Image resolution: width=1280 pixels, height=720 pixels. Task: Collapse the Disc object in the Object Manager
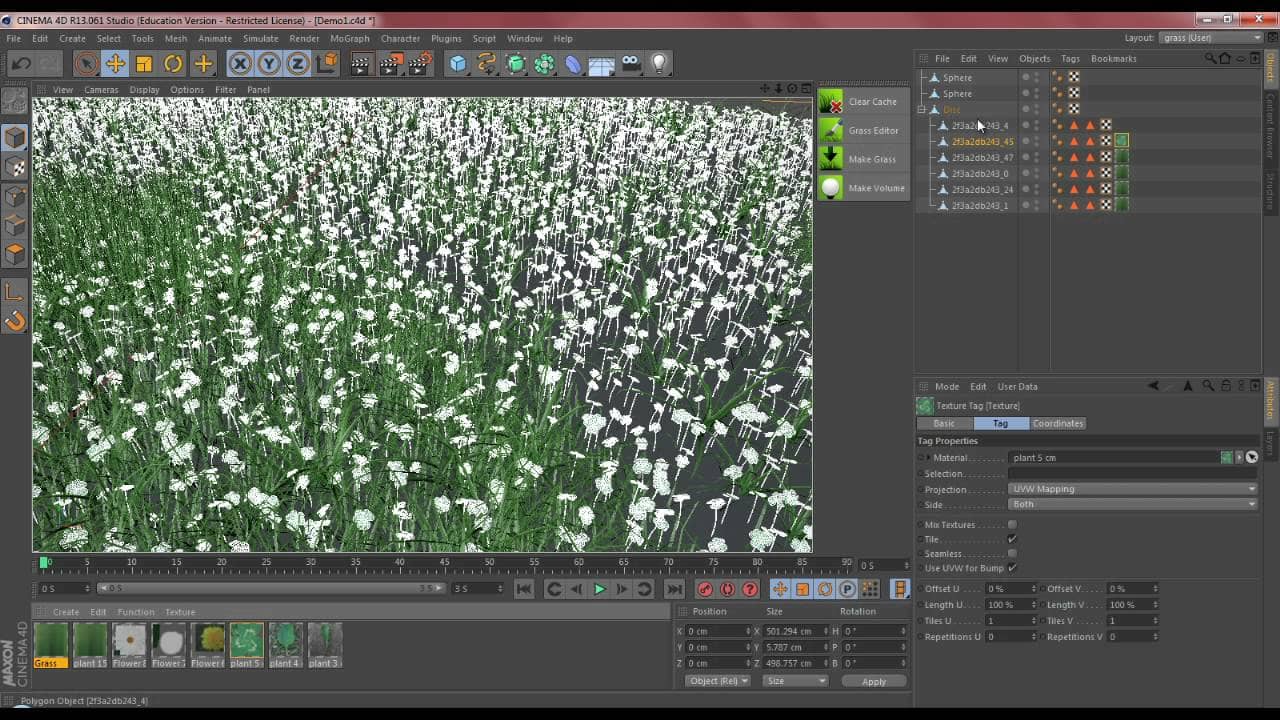[920, 110]
